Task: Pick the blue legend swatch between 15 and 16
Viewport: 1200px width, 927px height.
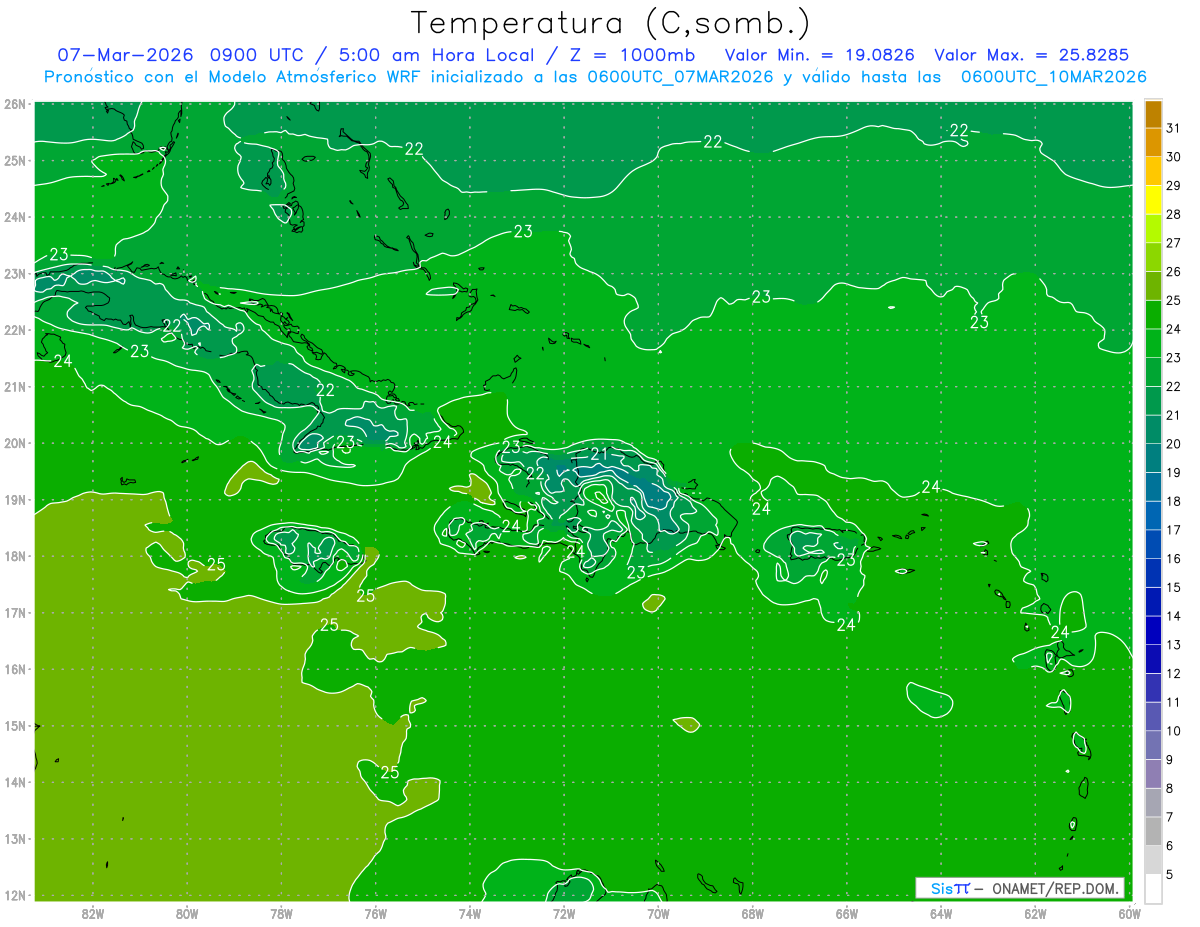Action: [1153, 573]
